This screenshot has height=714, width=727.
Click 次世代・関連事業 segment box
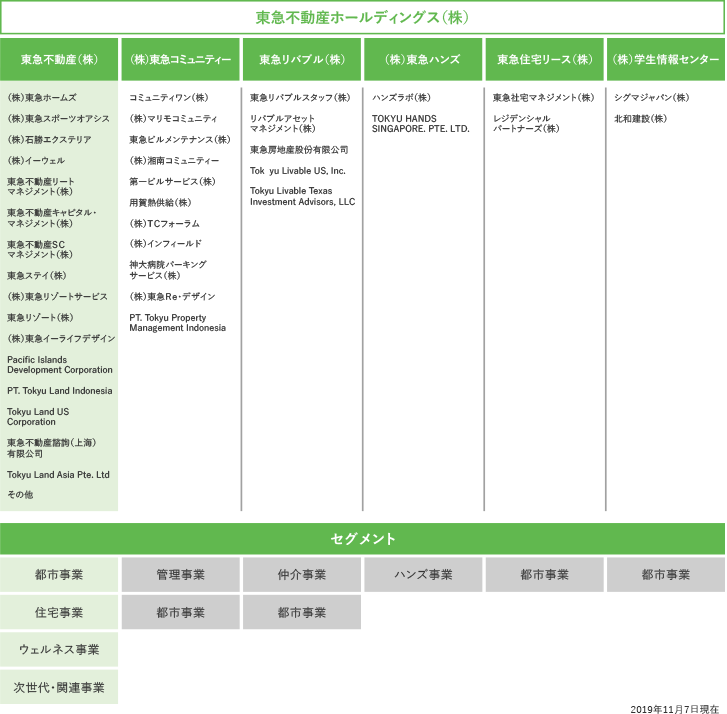pos(59,687)
